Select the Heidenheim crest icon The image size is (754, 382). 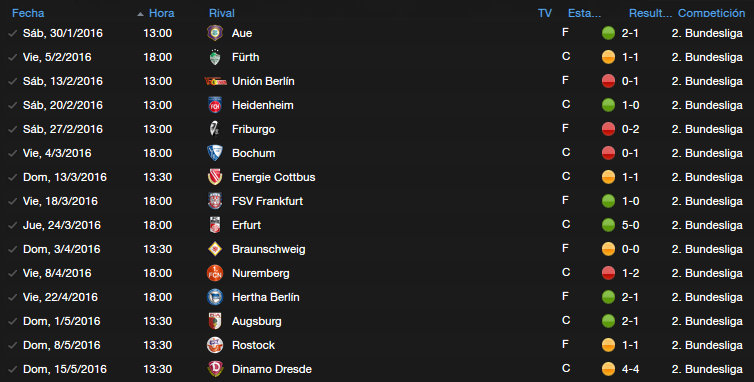(x=215, y=105)
